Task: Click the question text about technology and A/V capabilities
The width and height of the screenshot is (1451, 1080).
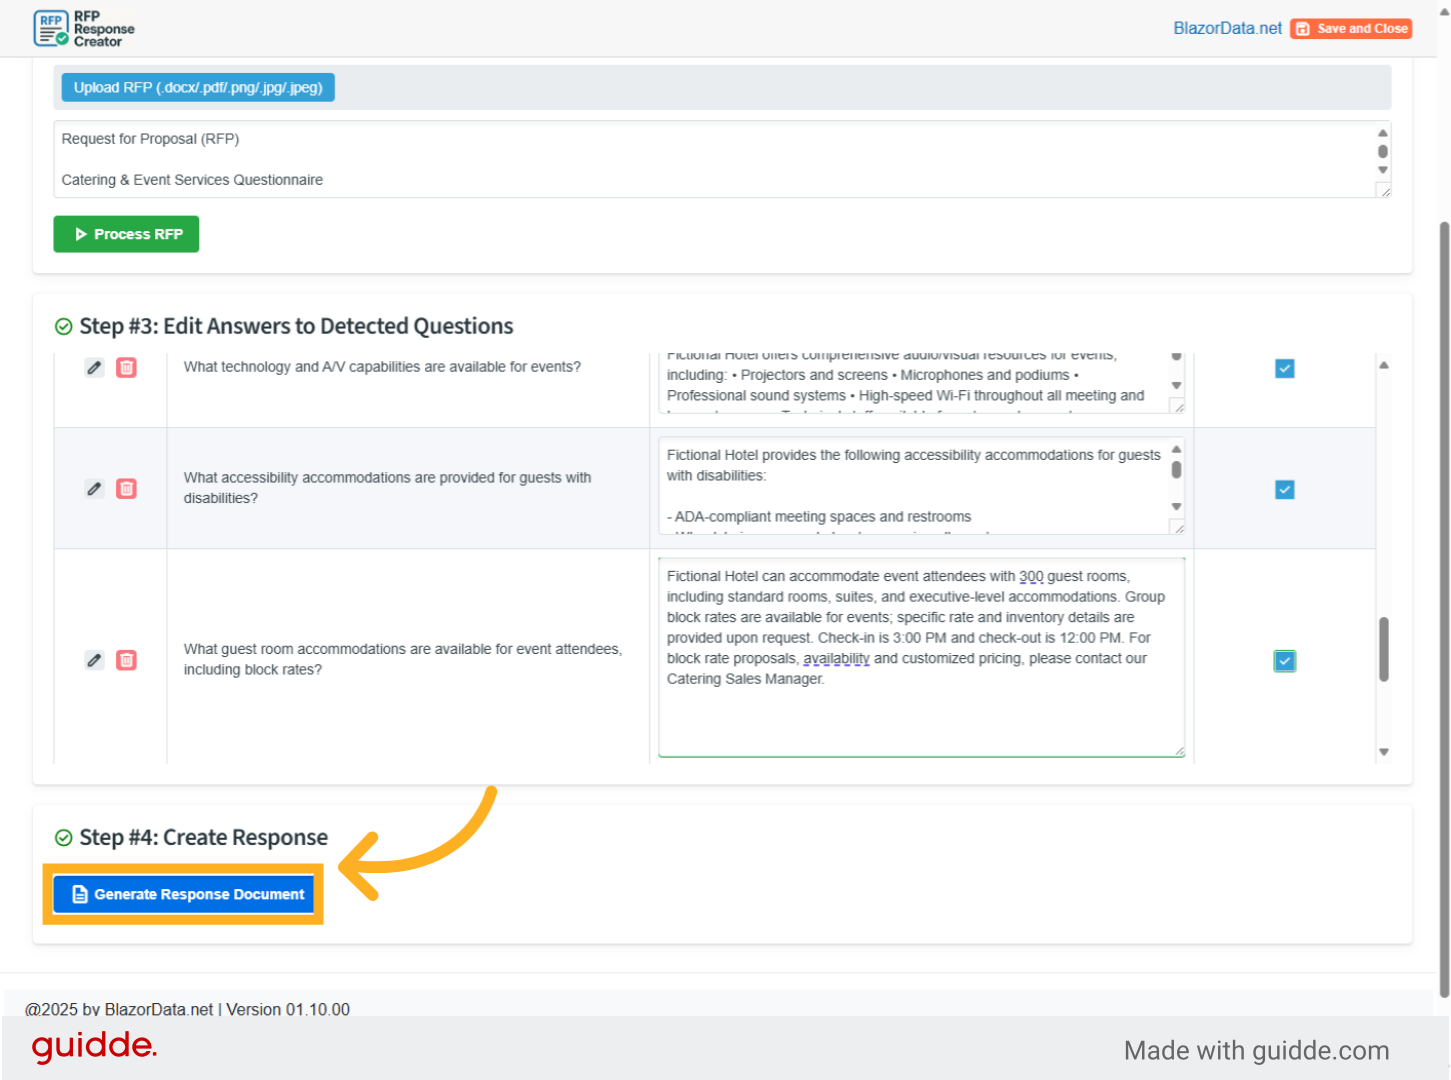Action: point(382,367)
